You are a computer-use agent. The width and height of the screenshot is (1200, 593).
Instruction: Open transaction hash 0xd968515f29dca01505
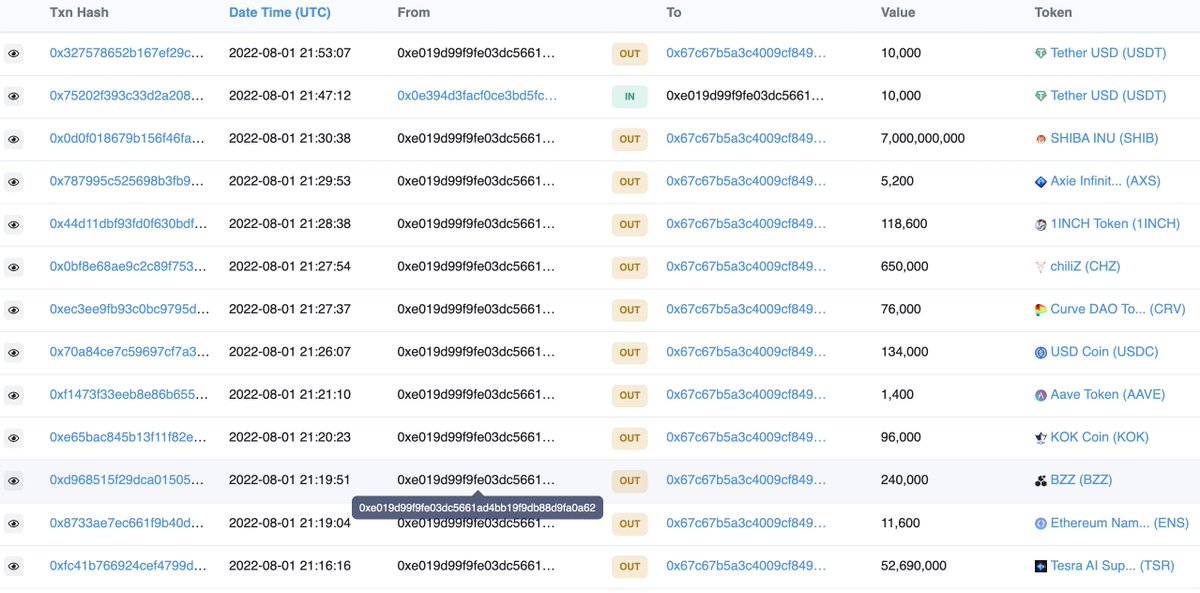pyautogui.click(x=128, y=480)
